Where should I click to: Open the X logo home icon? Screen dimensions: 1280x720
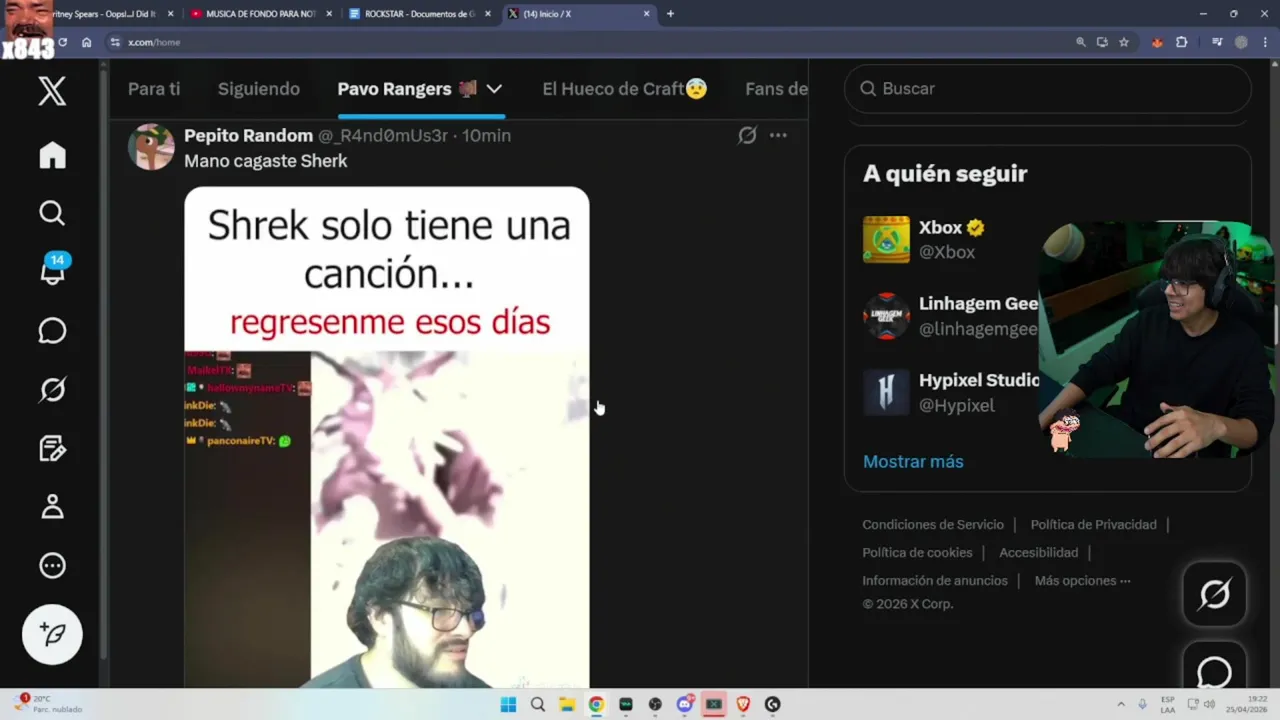click(x=52, y=91)
